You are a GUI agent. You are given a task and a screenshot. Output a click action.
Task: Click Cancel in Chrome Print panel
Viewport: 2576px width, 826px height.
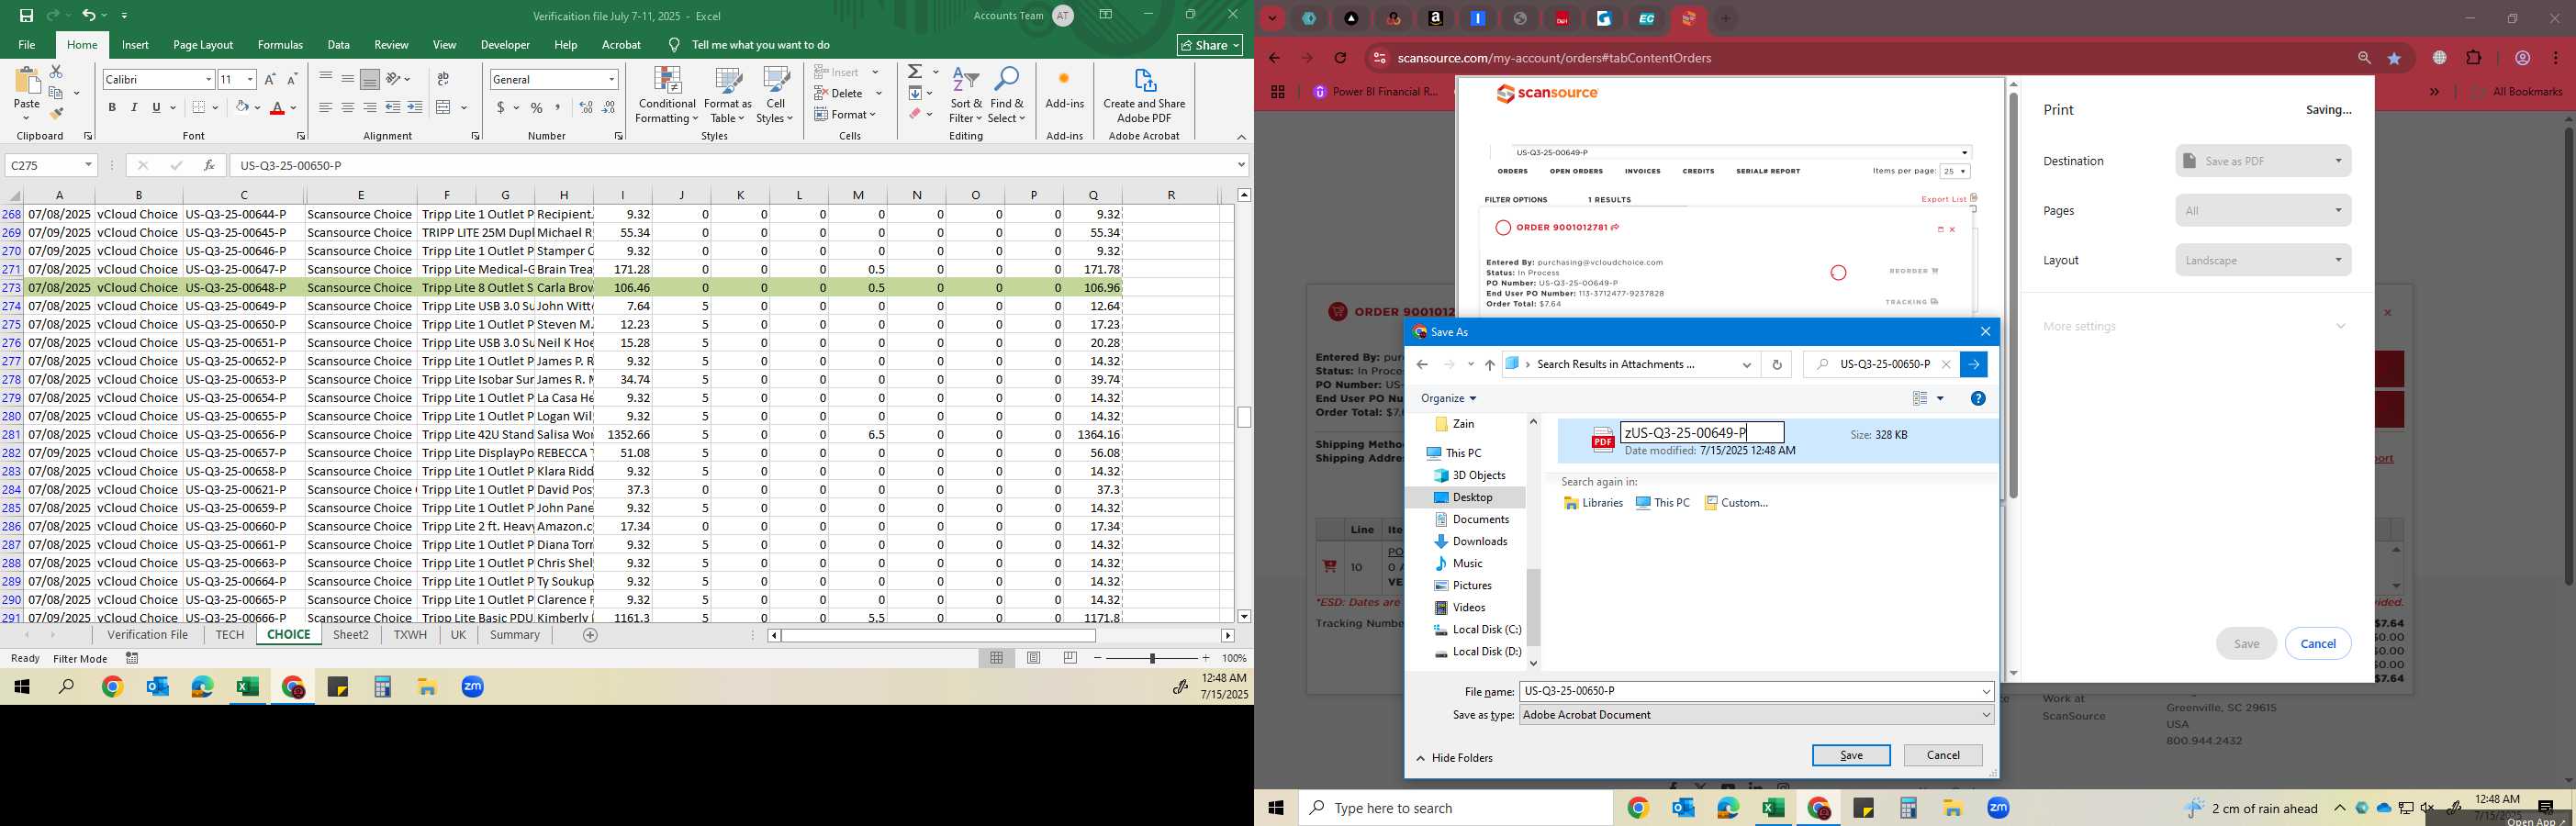(2318, 643)
